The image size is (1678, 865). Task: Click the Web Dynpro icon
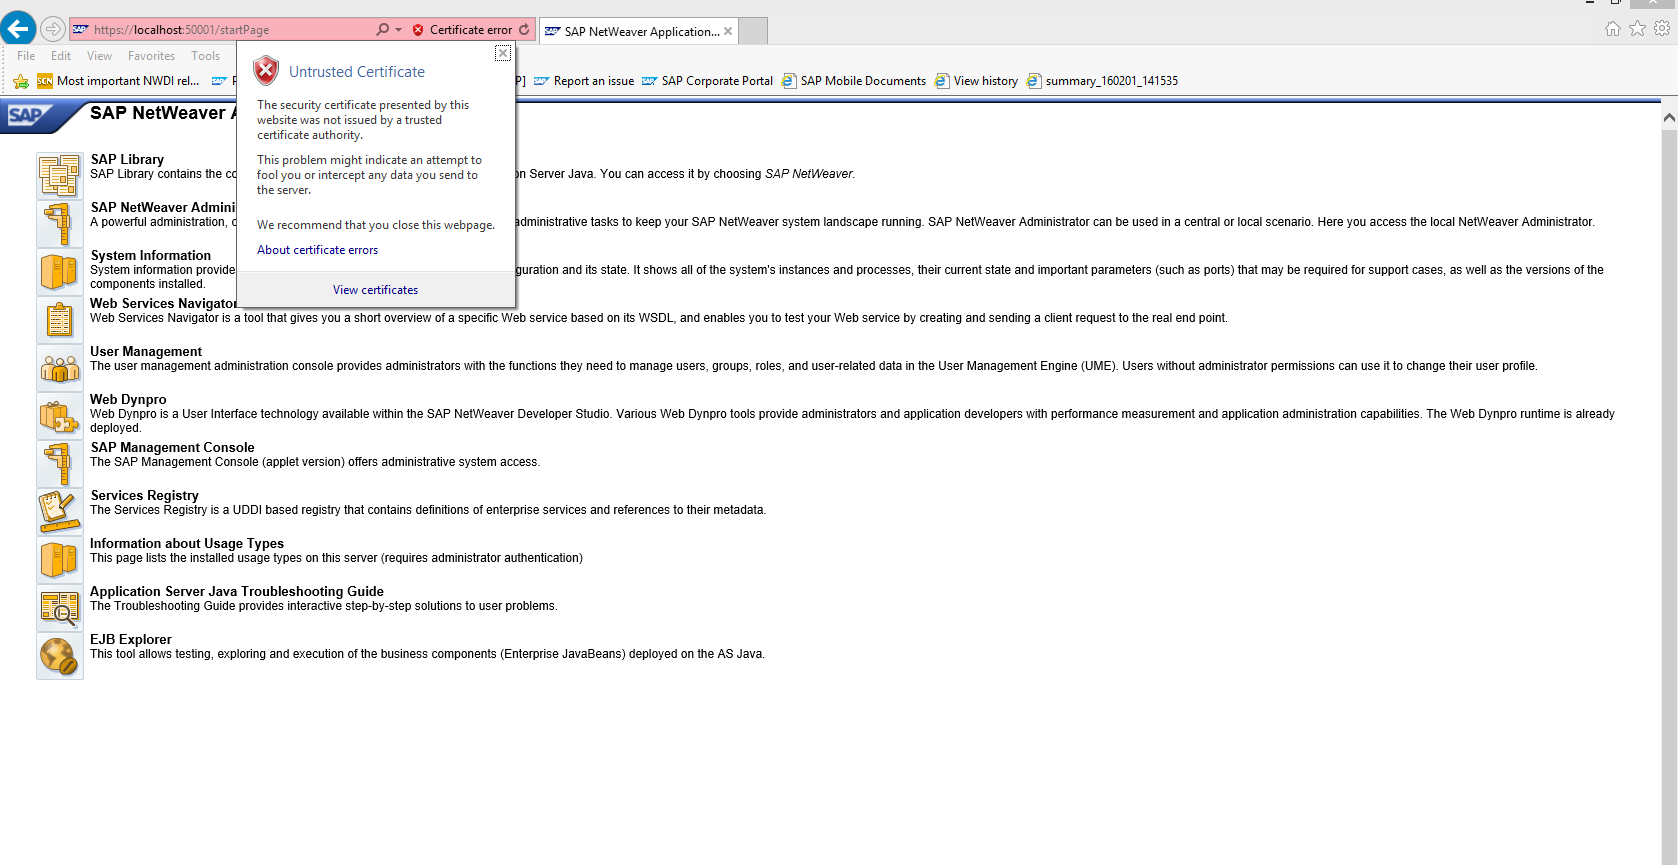coord(60,415)
